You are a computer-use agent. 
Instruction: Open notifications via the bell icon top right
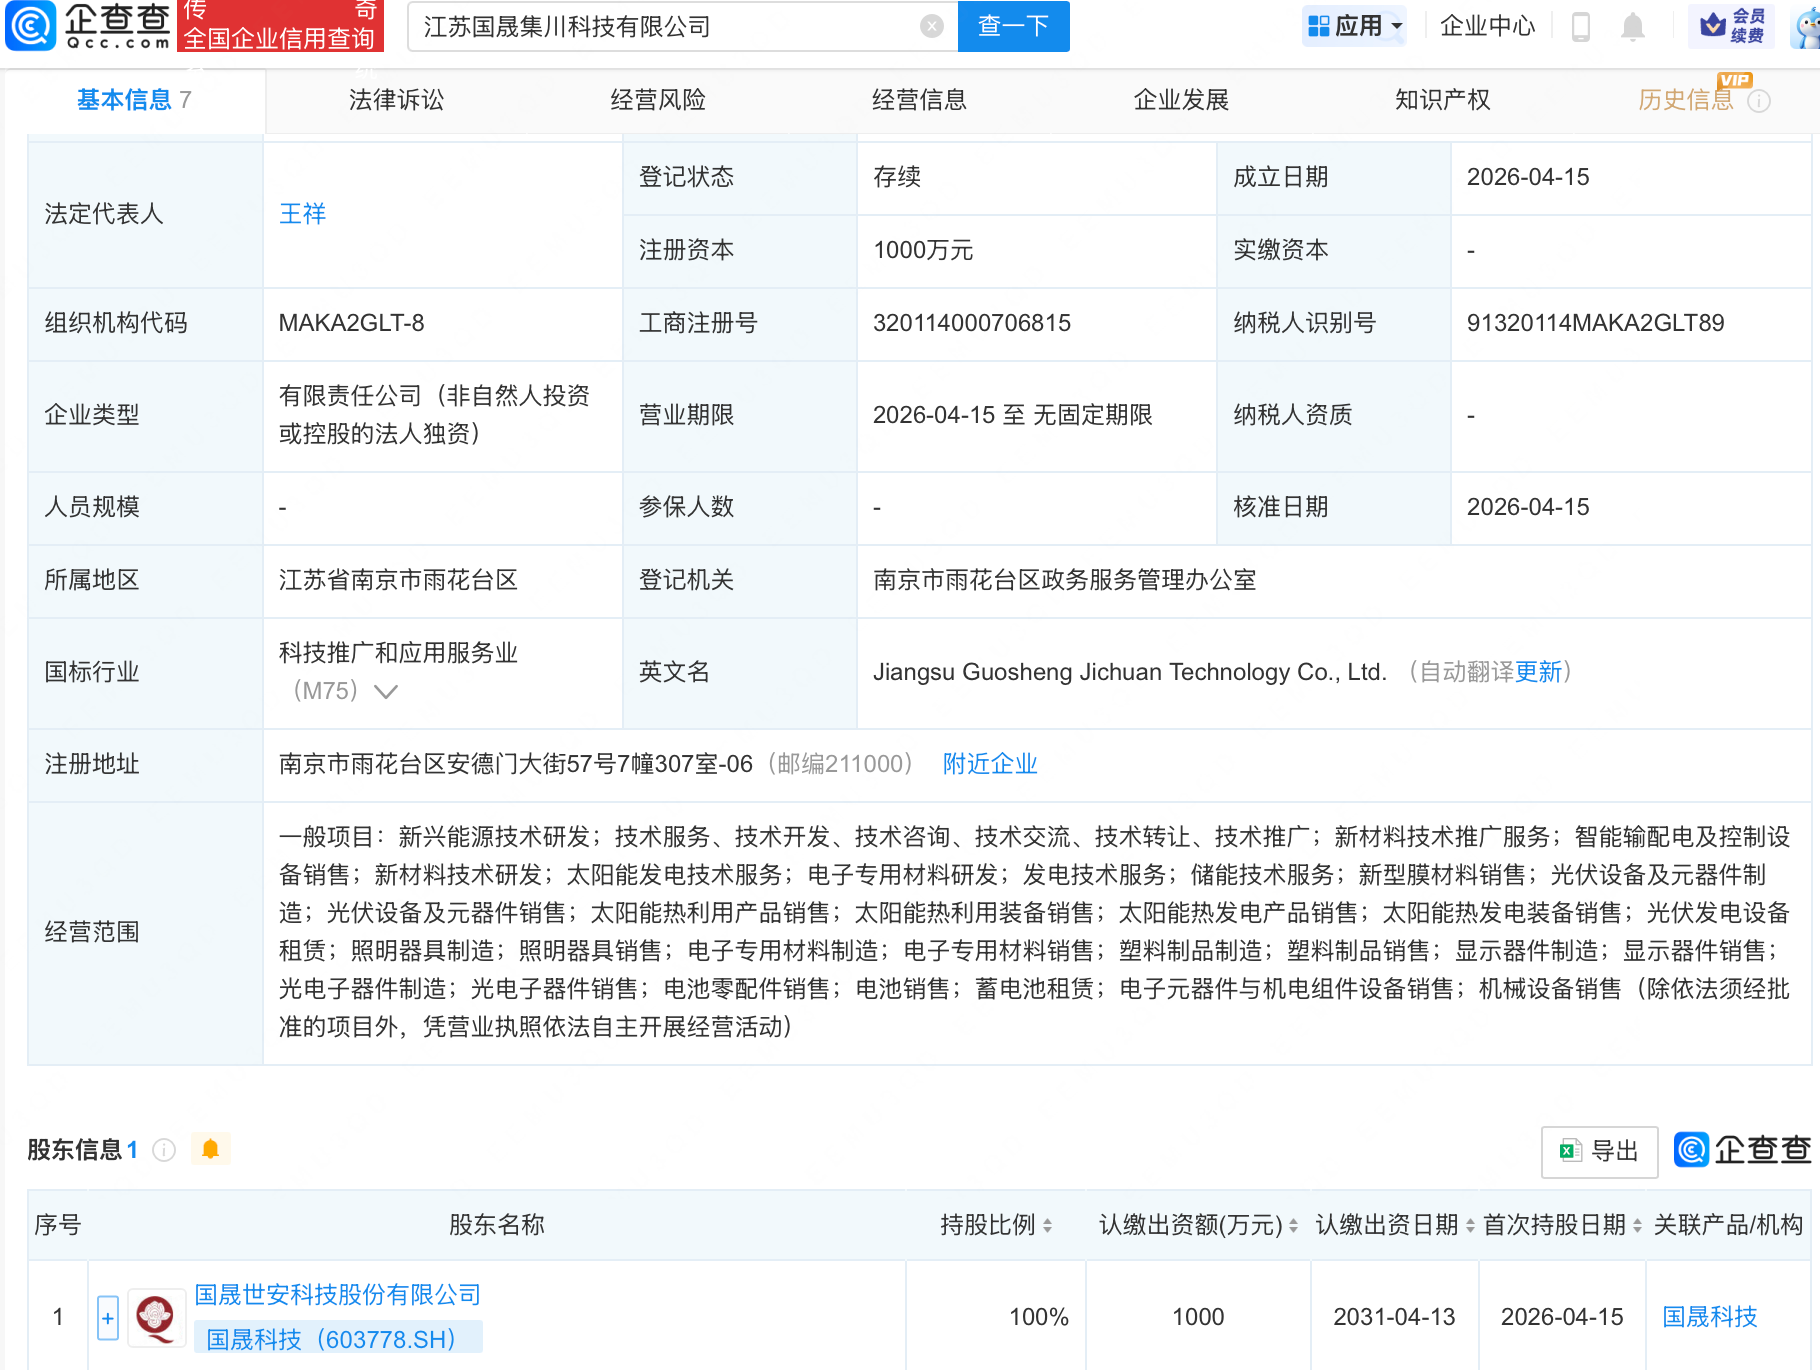[1632, 27]
